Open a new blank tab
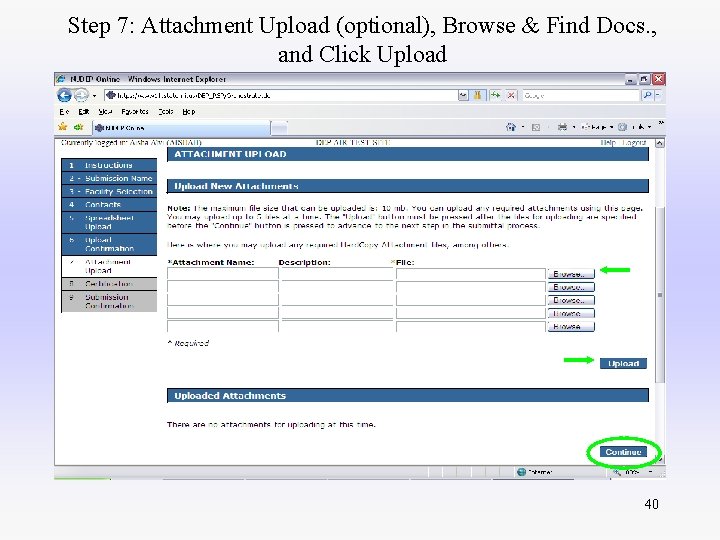720x540 pixels. click(279, 128)
